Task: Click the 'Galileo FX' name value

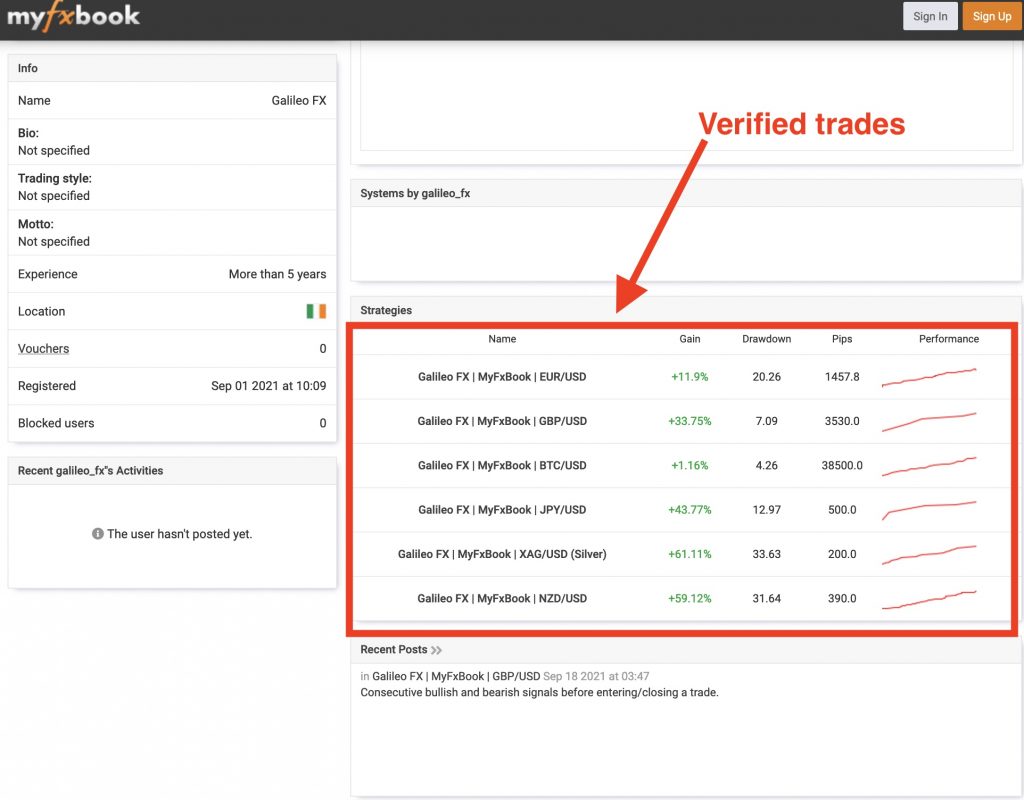Action: [x=298, y=101]
